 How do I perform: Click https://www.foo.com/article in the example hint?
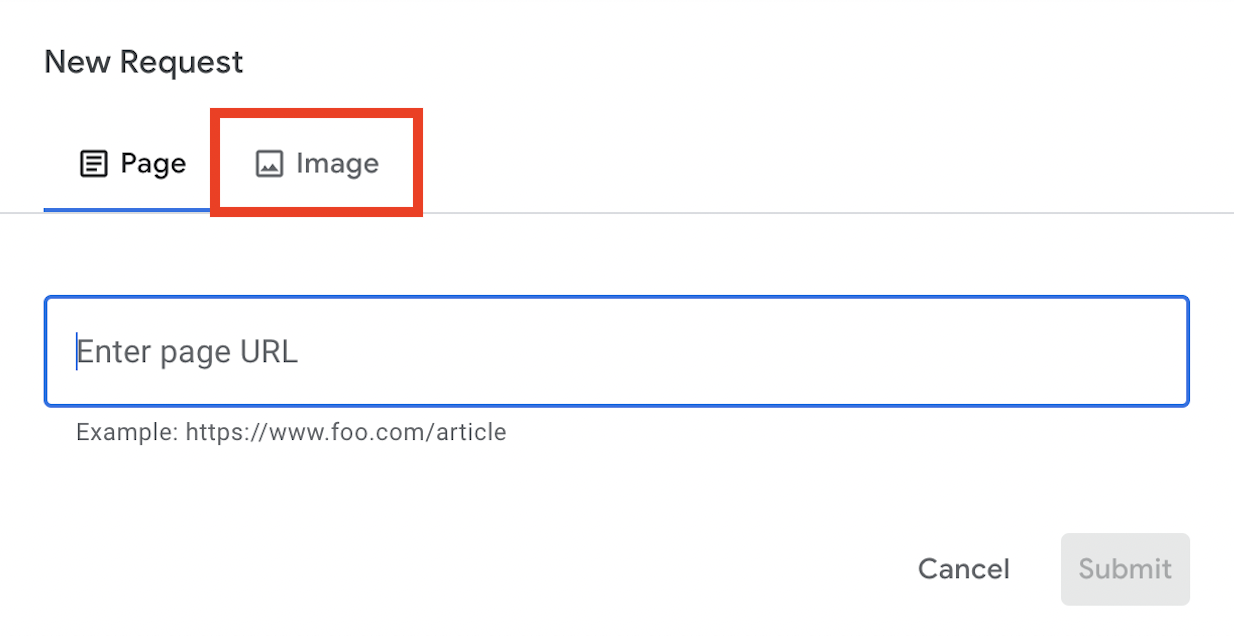tap(346, 433)
